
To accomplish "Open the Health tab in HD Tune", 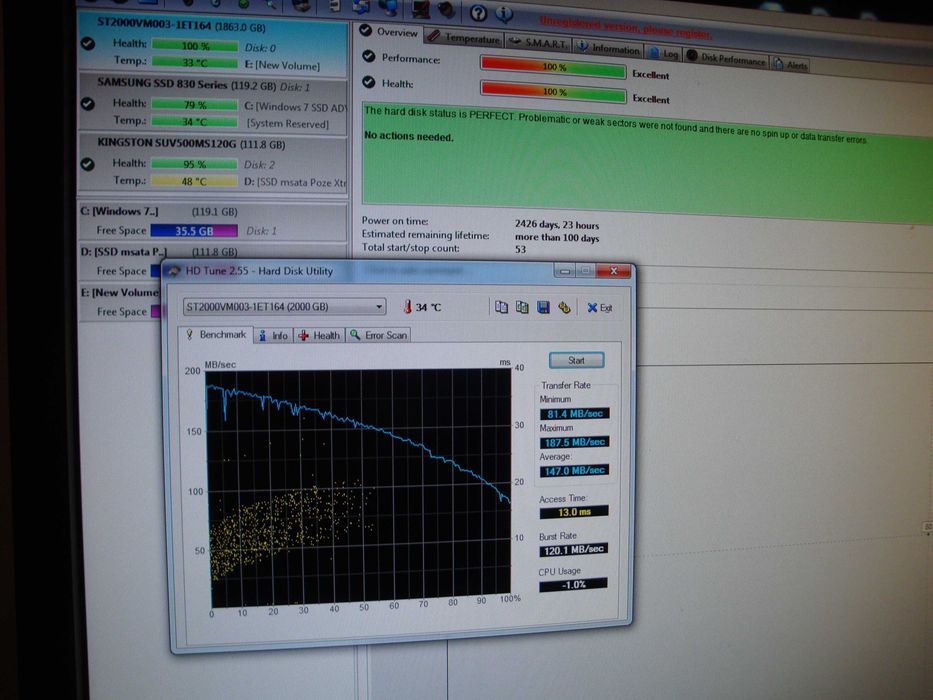I will [319, 336].
